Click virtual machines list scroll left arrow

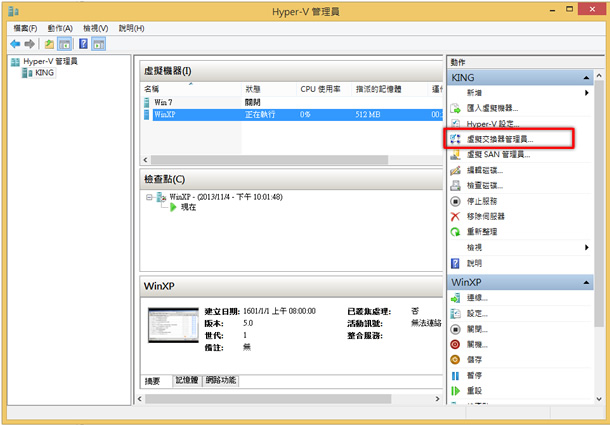(x=145, y=160)
